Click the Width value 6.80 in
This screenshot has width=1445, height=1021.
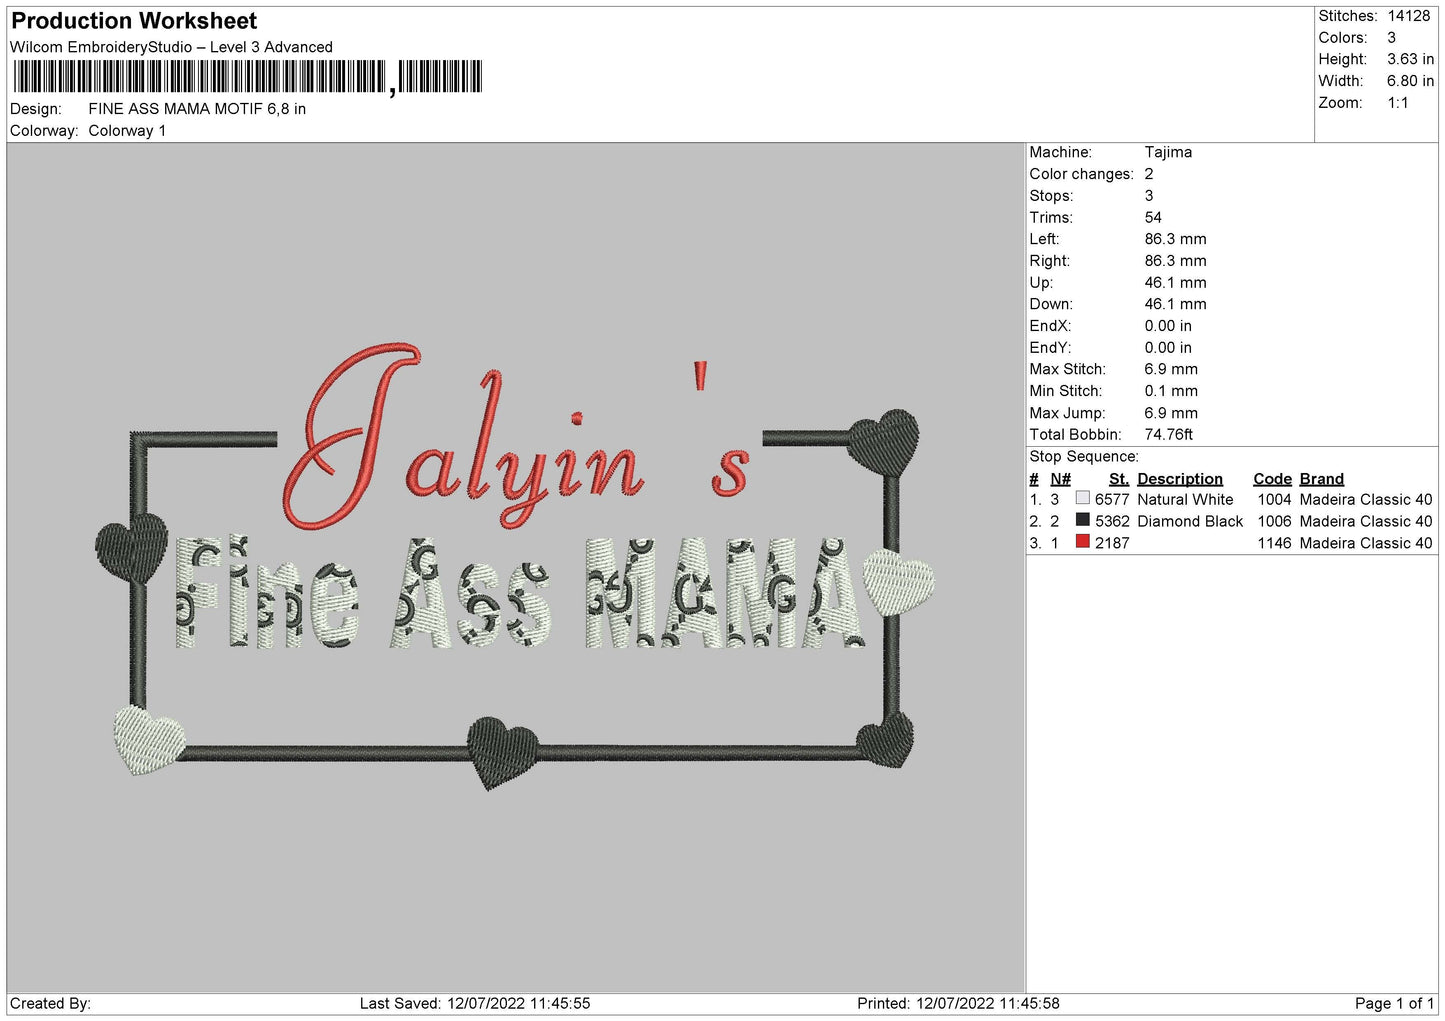click(1410, 81)
